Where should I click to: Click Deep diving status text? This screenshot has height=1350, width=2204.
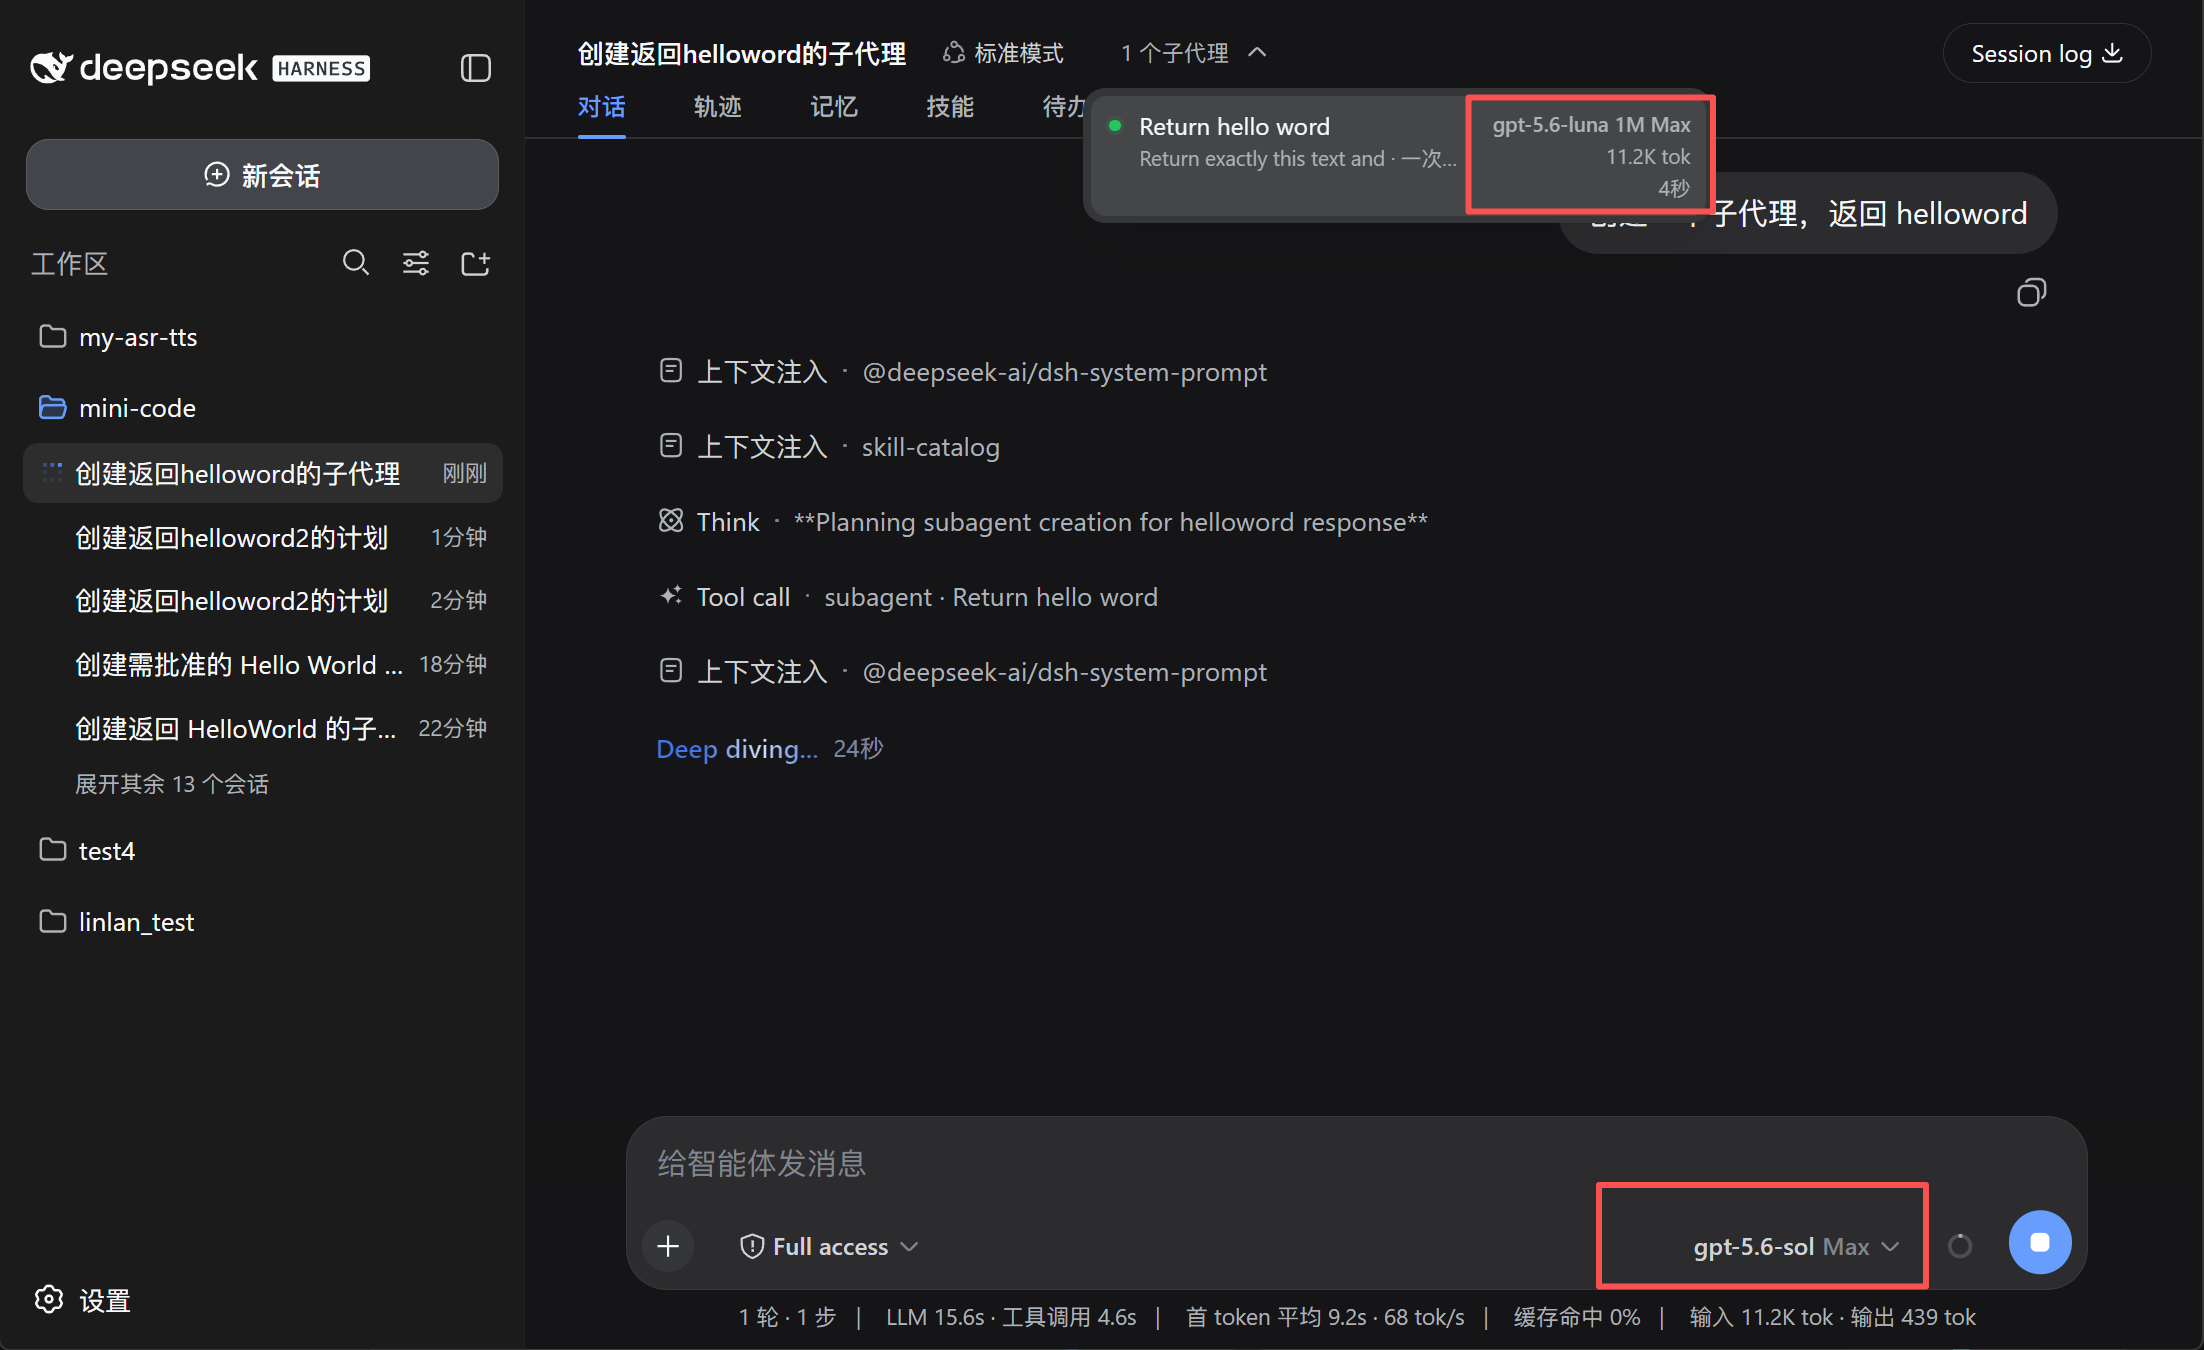click(x=737, y=749)
